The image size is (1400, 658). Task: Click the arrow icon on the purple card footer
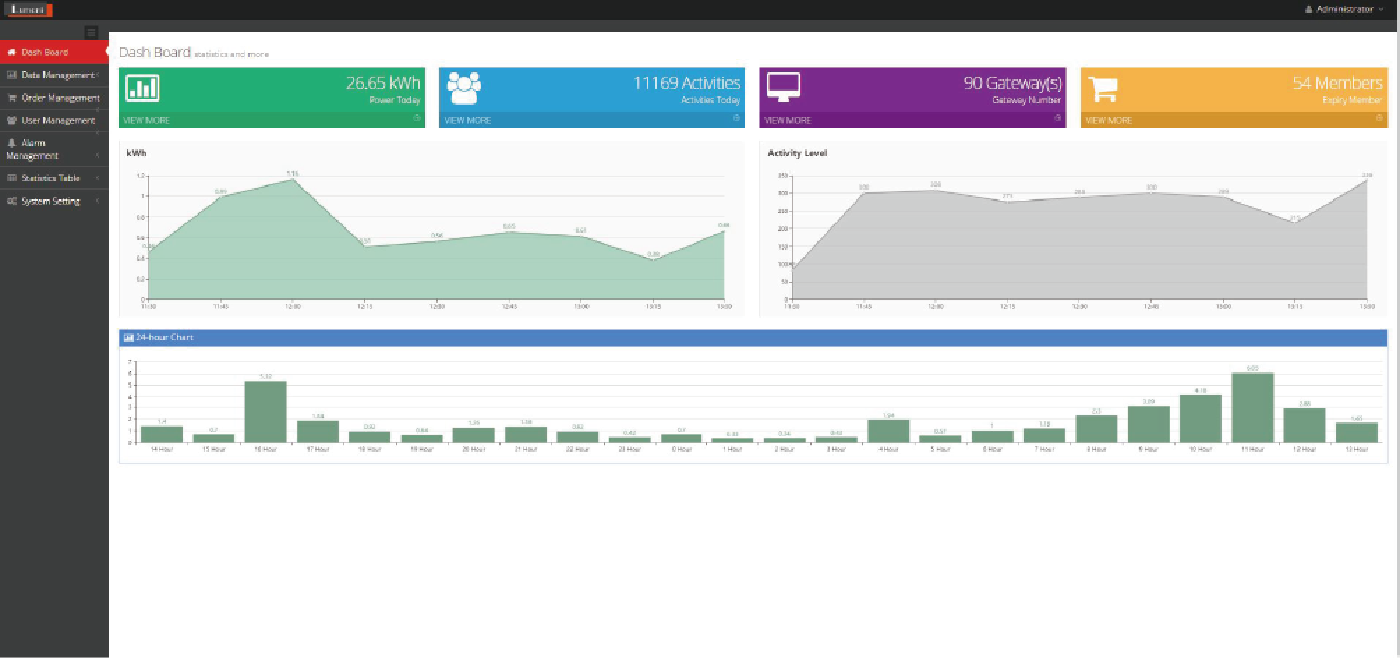pos(1057,118)
